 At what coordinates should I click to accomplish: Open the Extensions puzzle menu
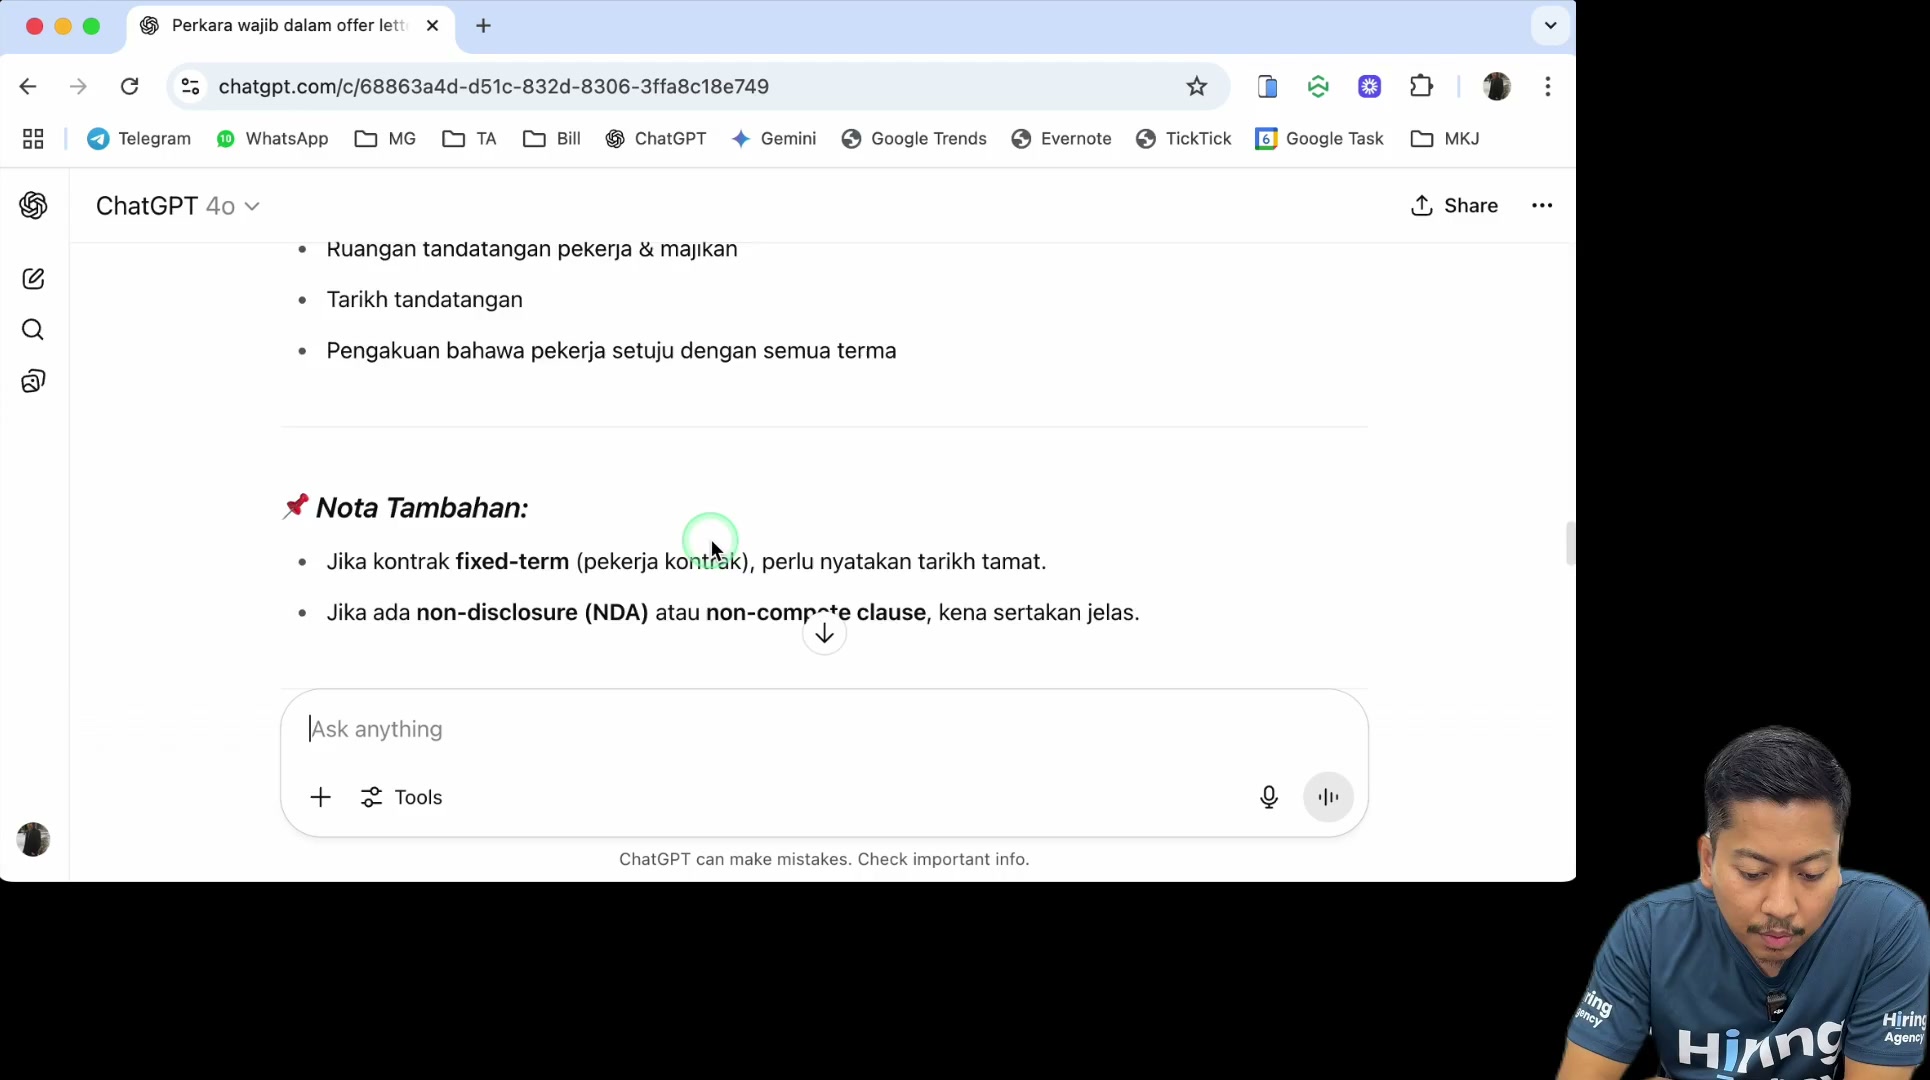pos(1421,87)
